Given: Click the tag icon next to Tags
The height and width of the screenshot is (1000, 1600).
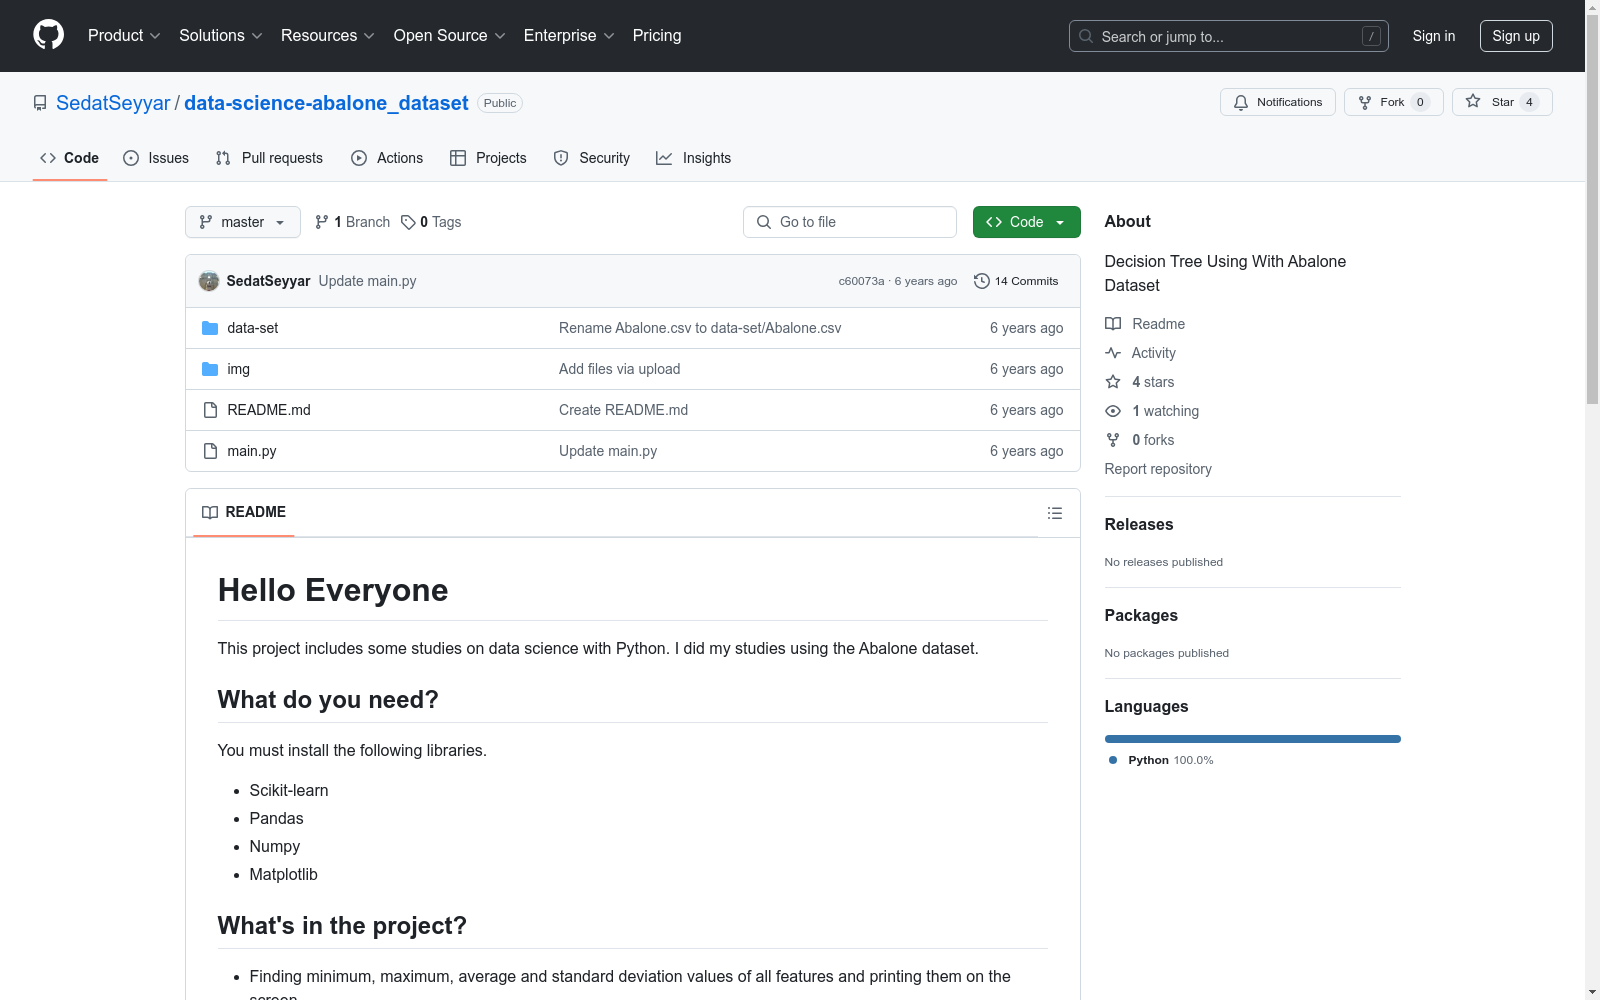Looking at the screenshot, I should [408, 222].
